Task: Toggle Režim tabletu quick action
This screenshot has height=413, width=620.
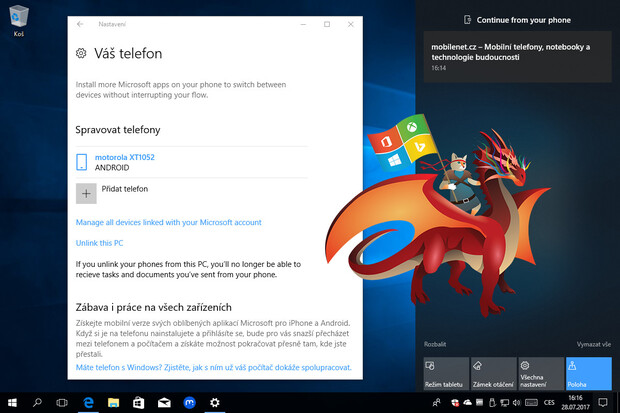Action: tap(446, 373)
